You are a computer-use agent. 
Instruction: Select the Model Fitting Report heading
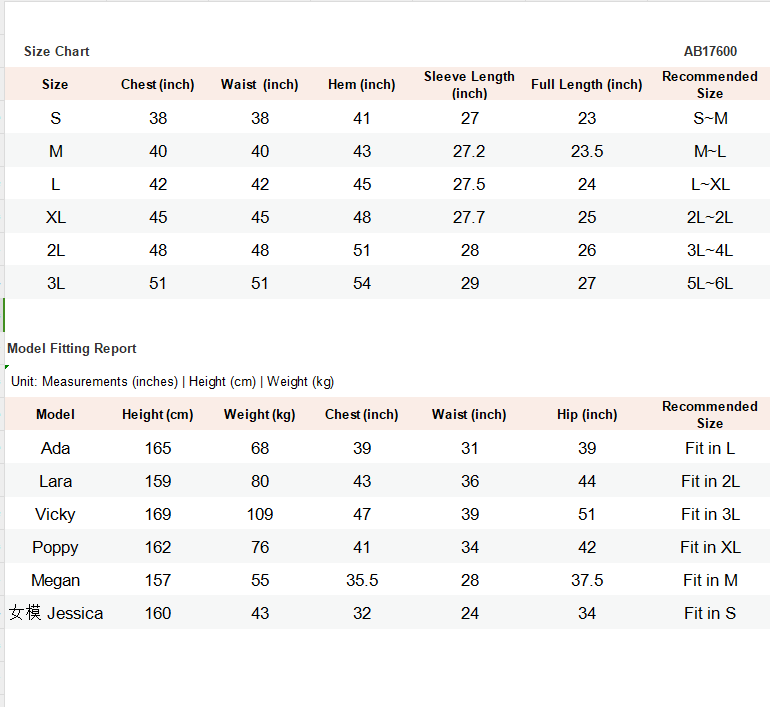click(72, 349)
